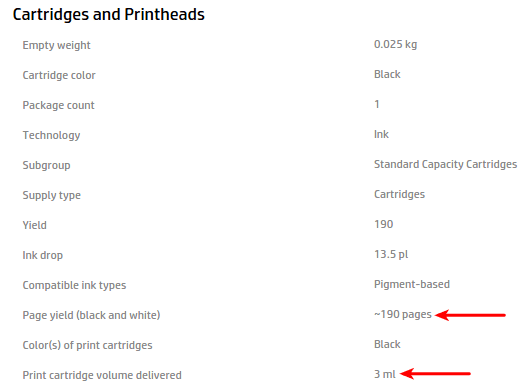Click Standard Capacity Cartridges value
The height and width of the screenshot is (391, 526).
coord(445,165)
